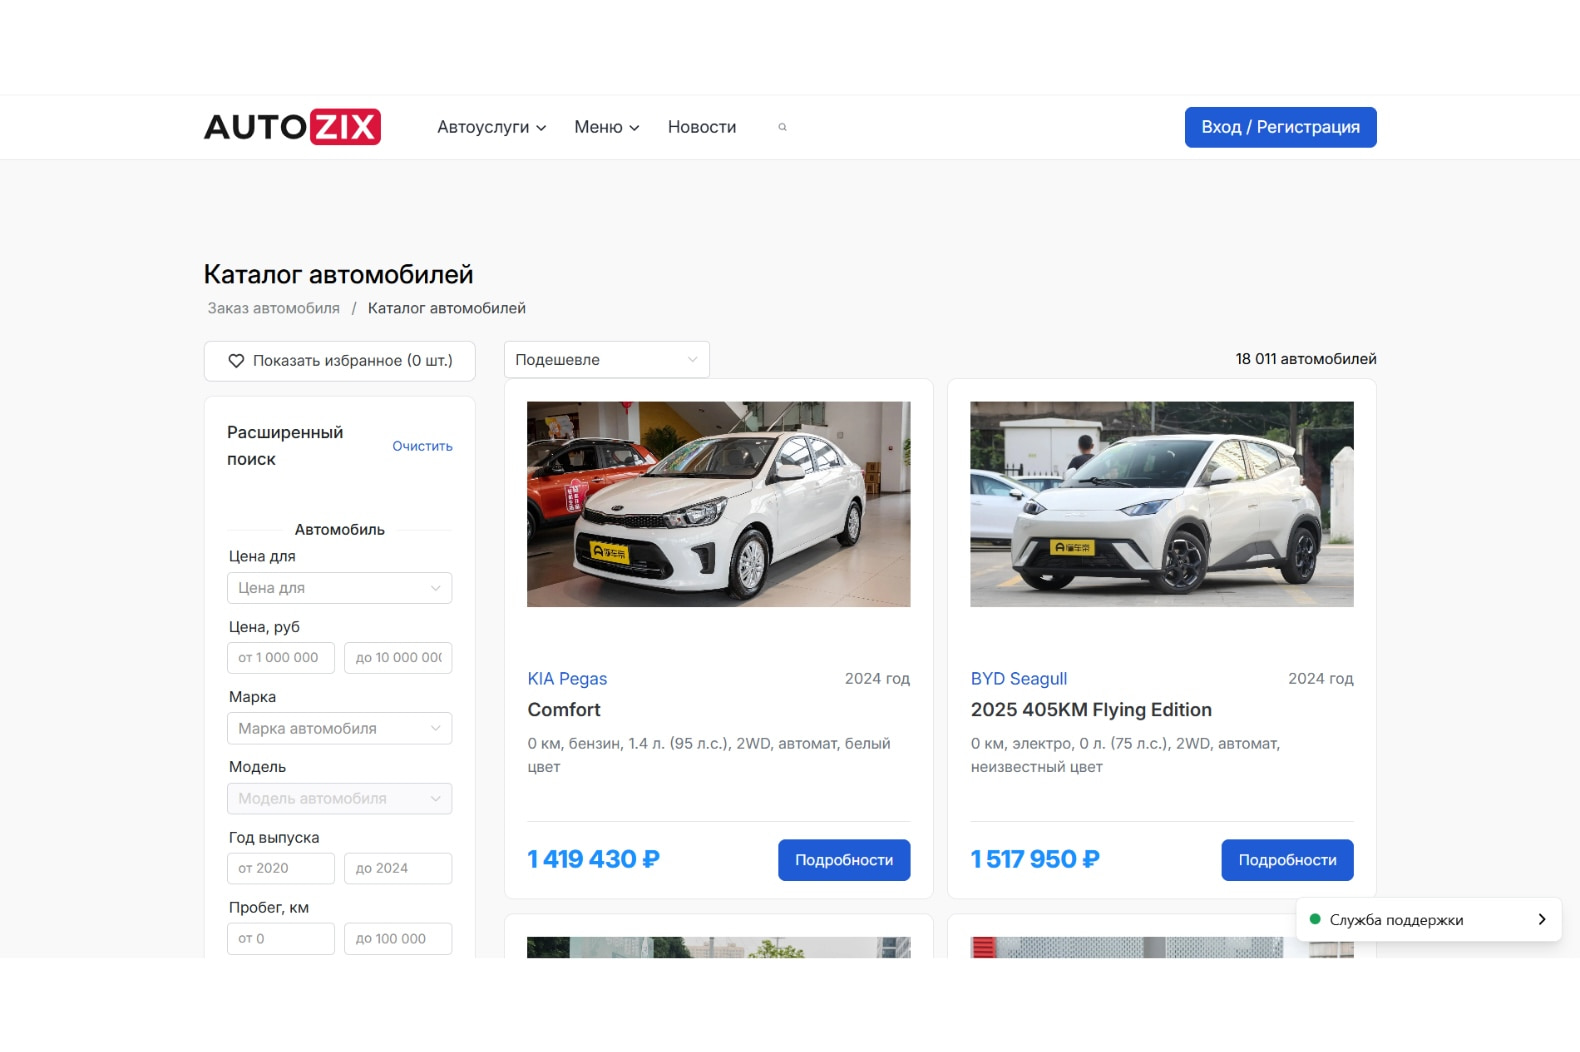Open the Цена для dropdown

pyautogui.click(x=339, y=588)
